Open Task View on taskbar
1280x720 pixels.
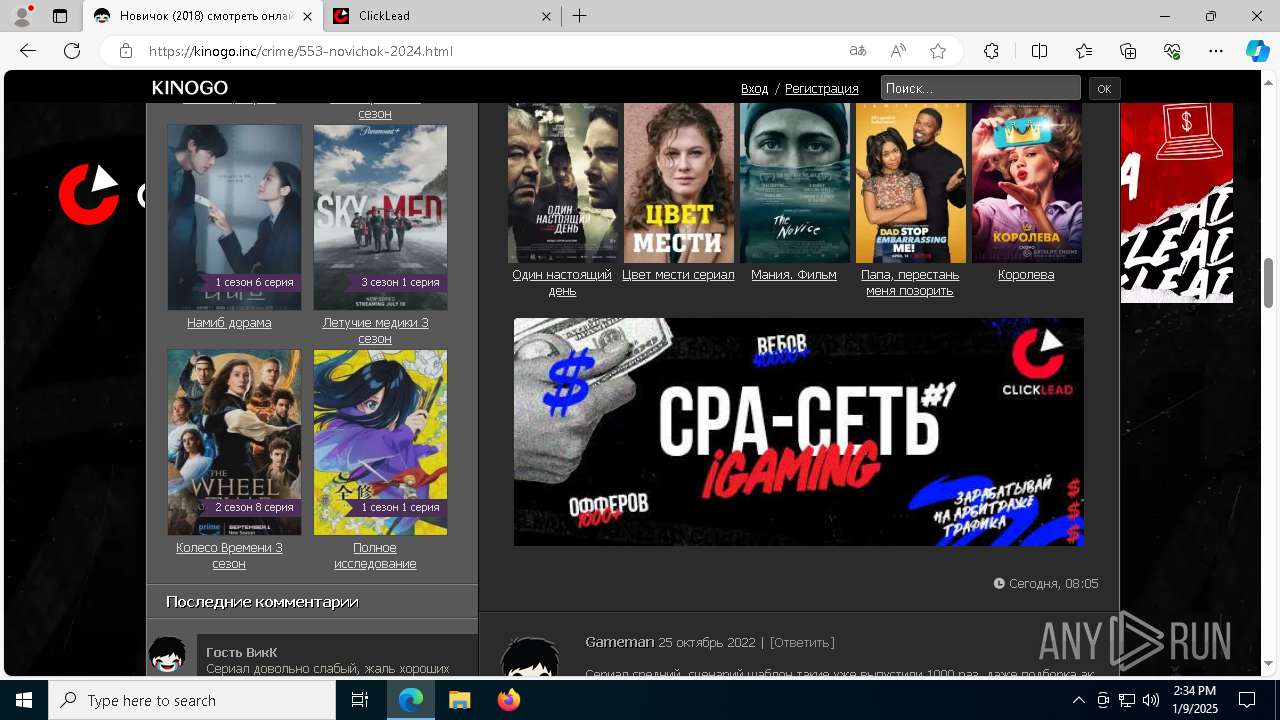click(x=360, y=700)
